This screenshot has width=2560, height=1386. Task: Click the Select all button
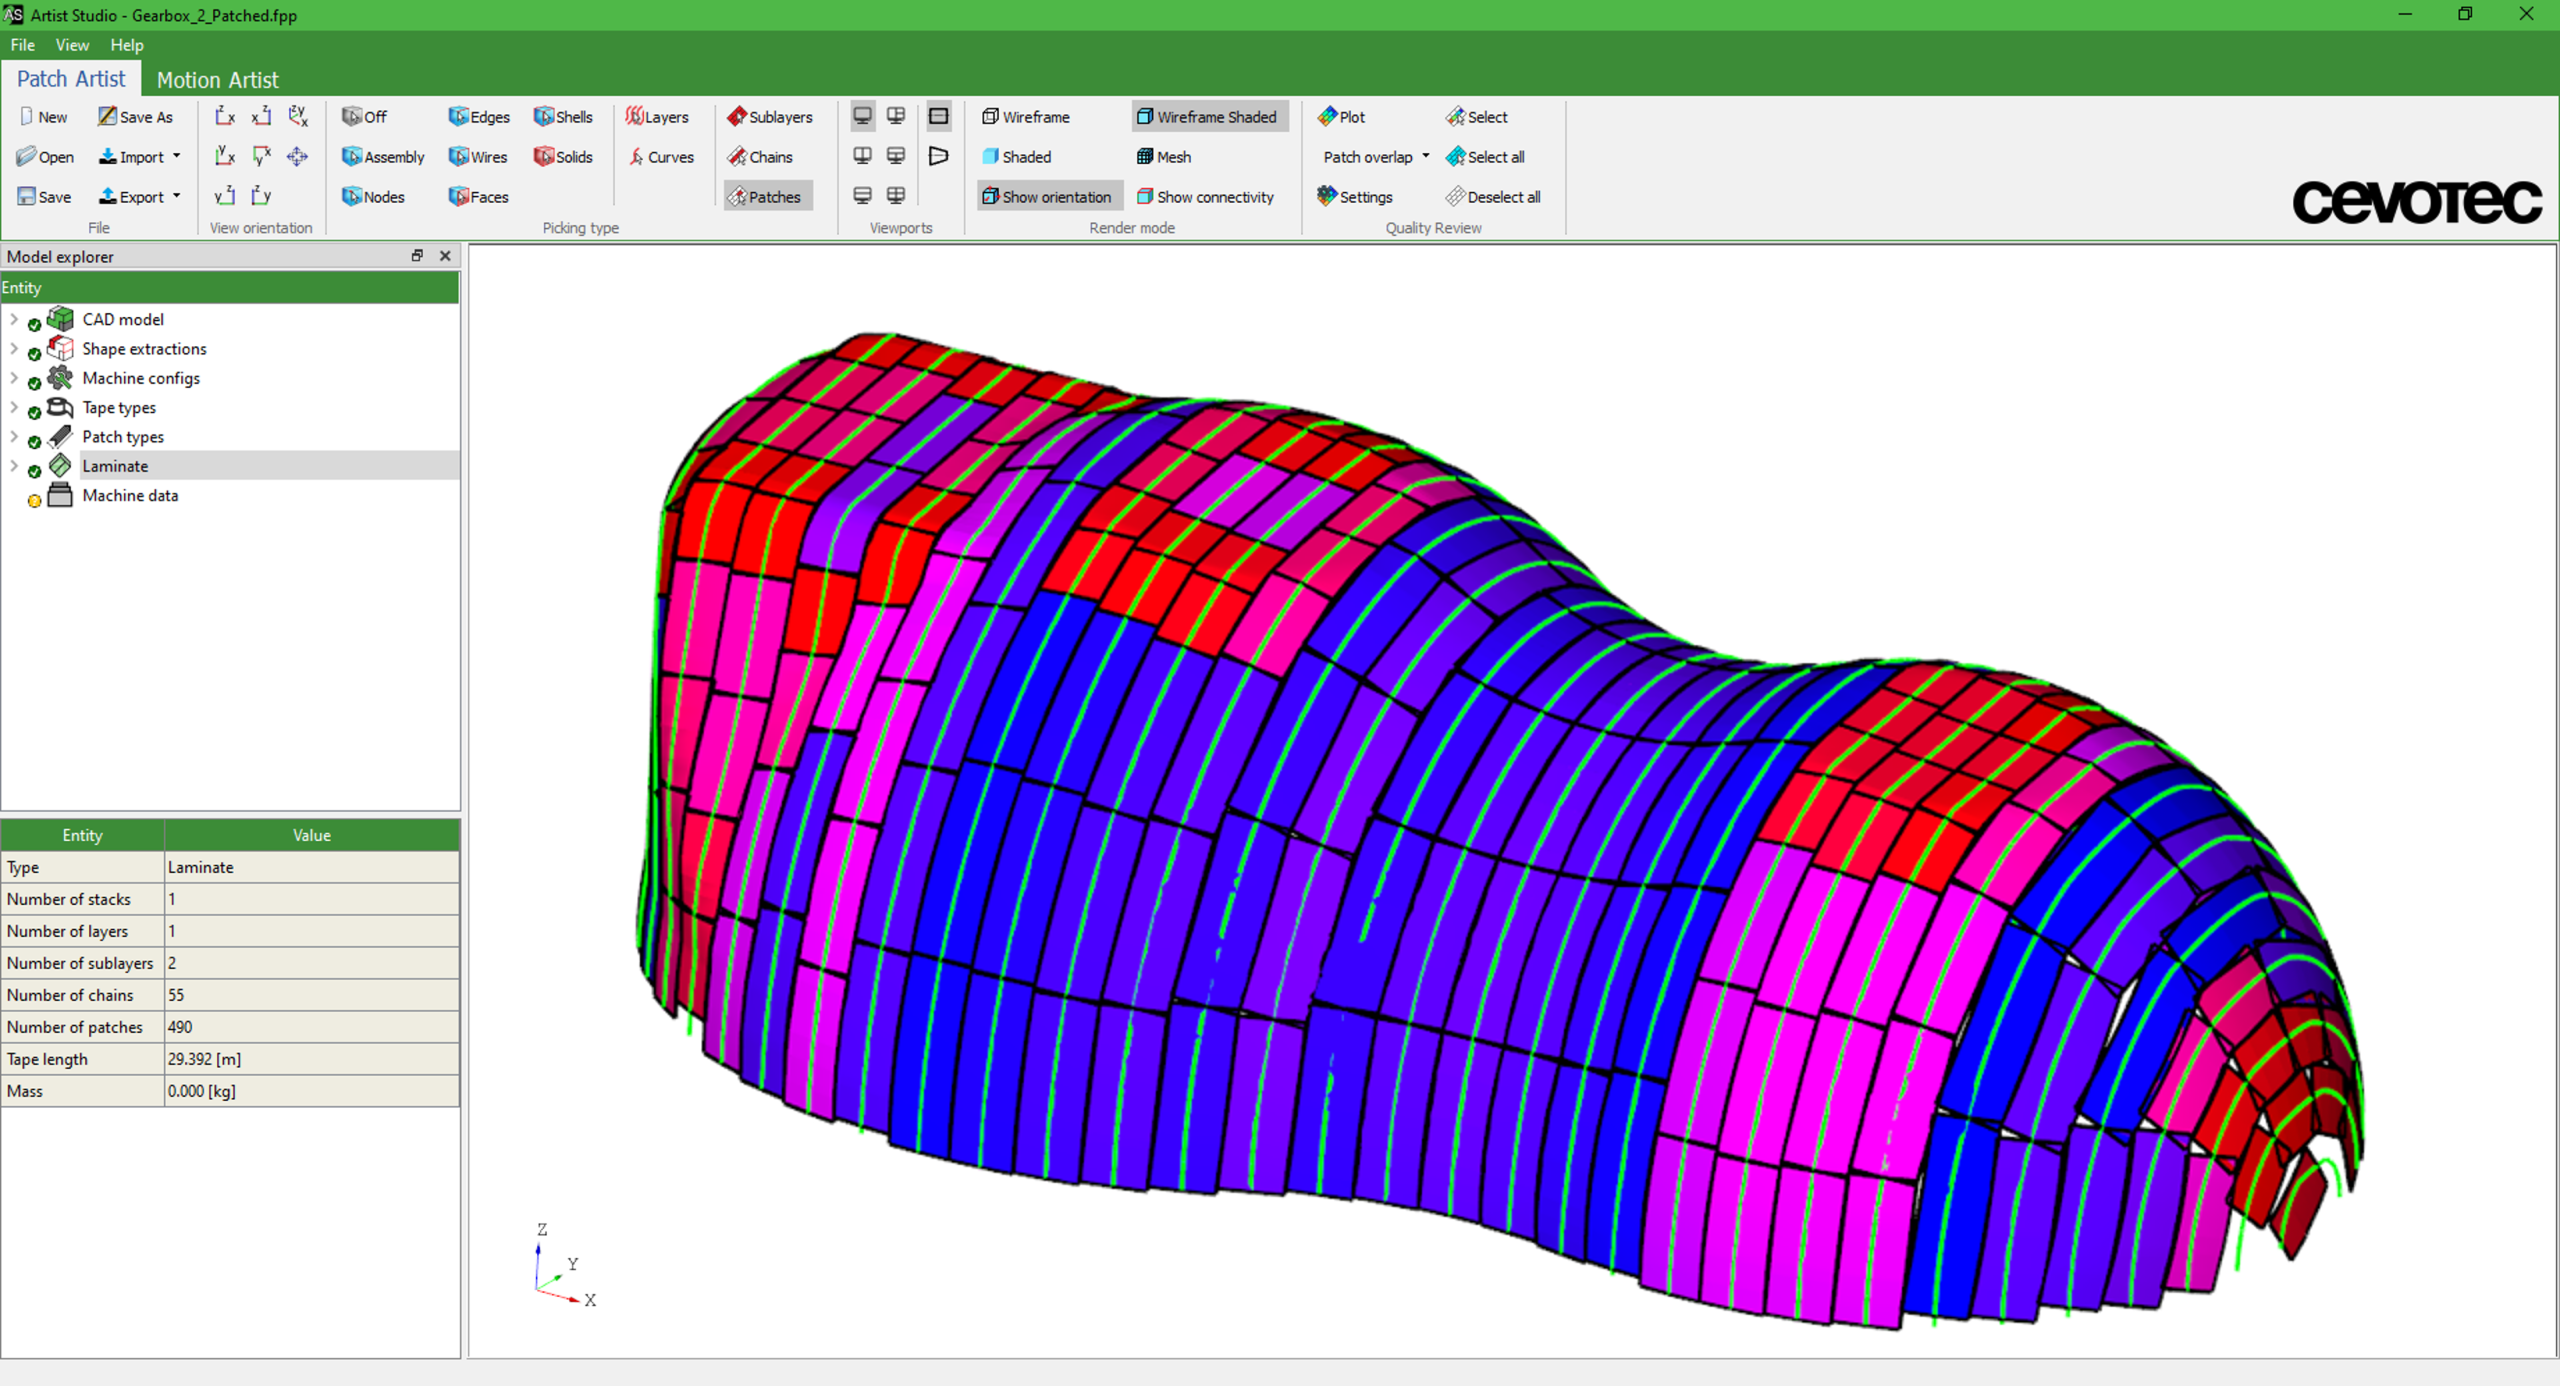point(1488,155)
